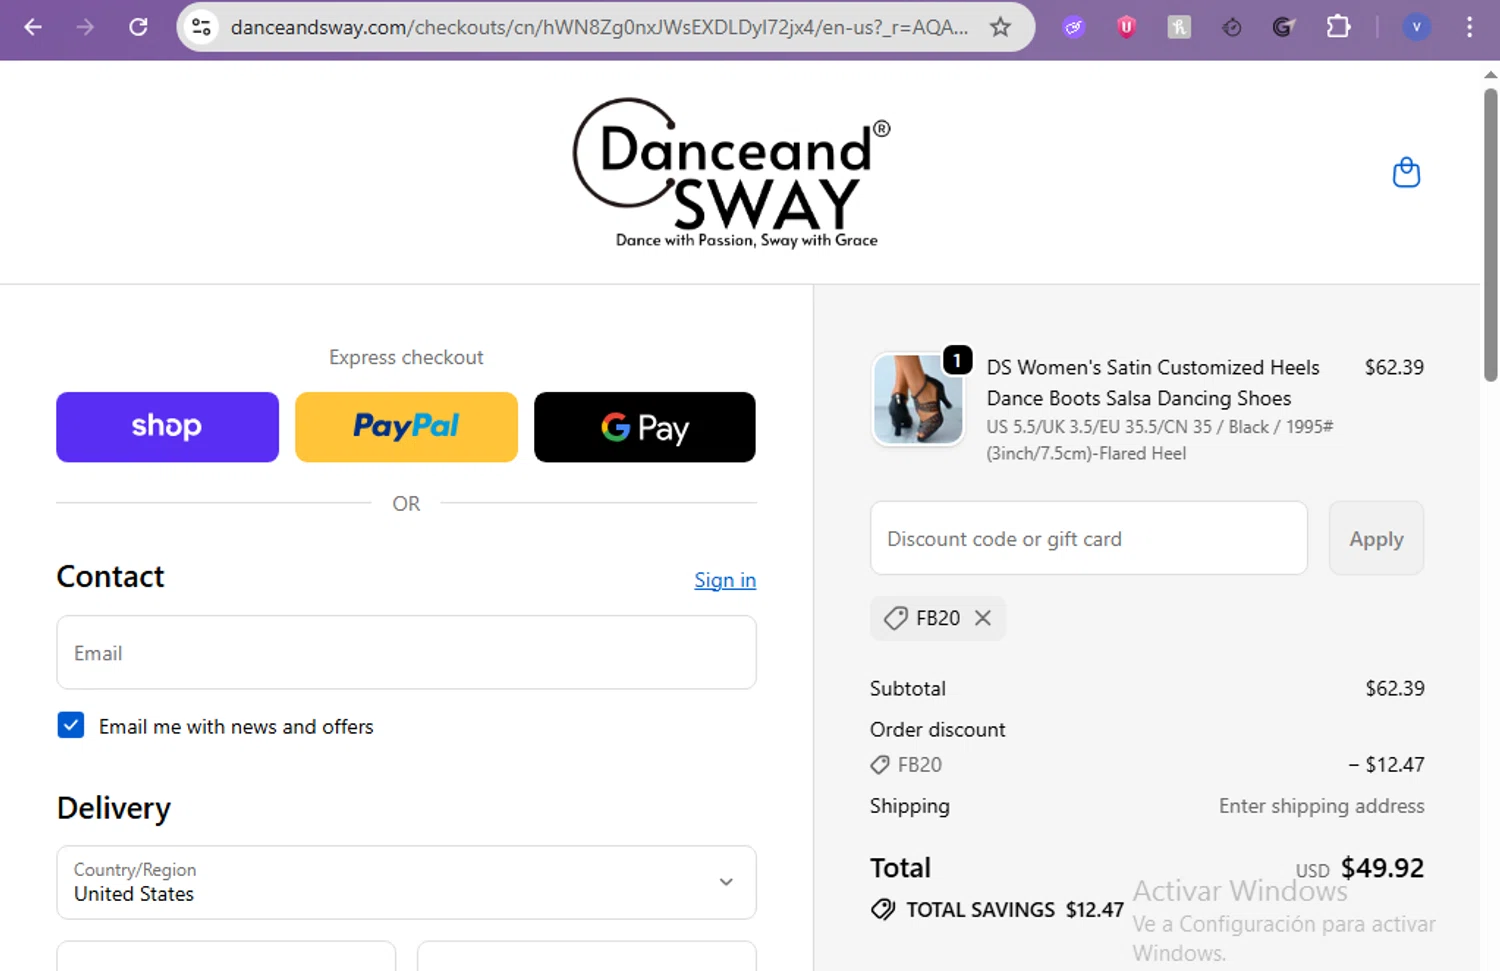Screen dimensions: 1500x971
Task: Open site information icon in address bar
Action: (x=202, y=27)
